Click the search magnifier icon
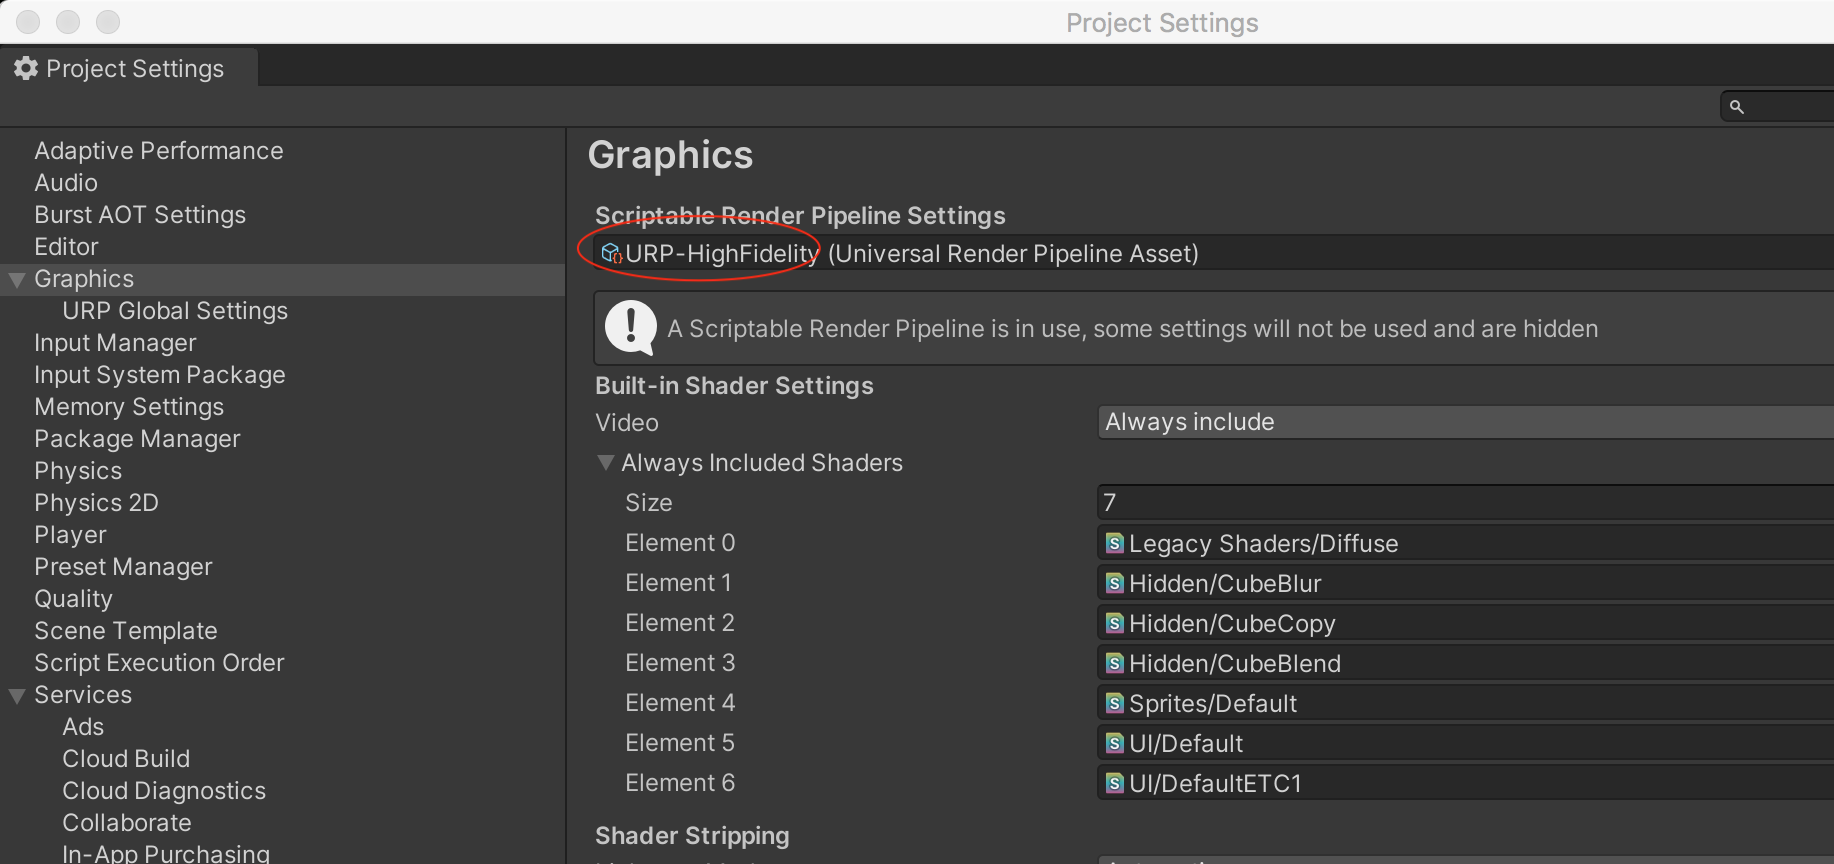The width and height of the screenshot is (1834, 864). (1737, 107)
